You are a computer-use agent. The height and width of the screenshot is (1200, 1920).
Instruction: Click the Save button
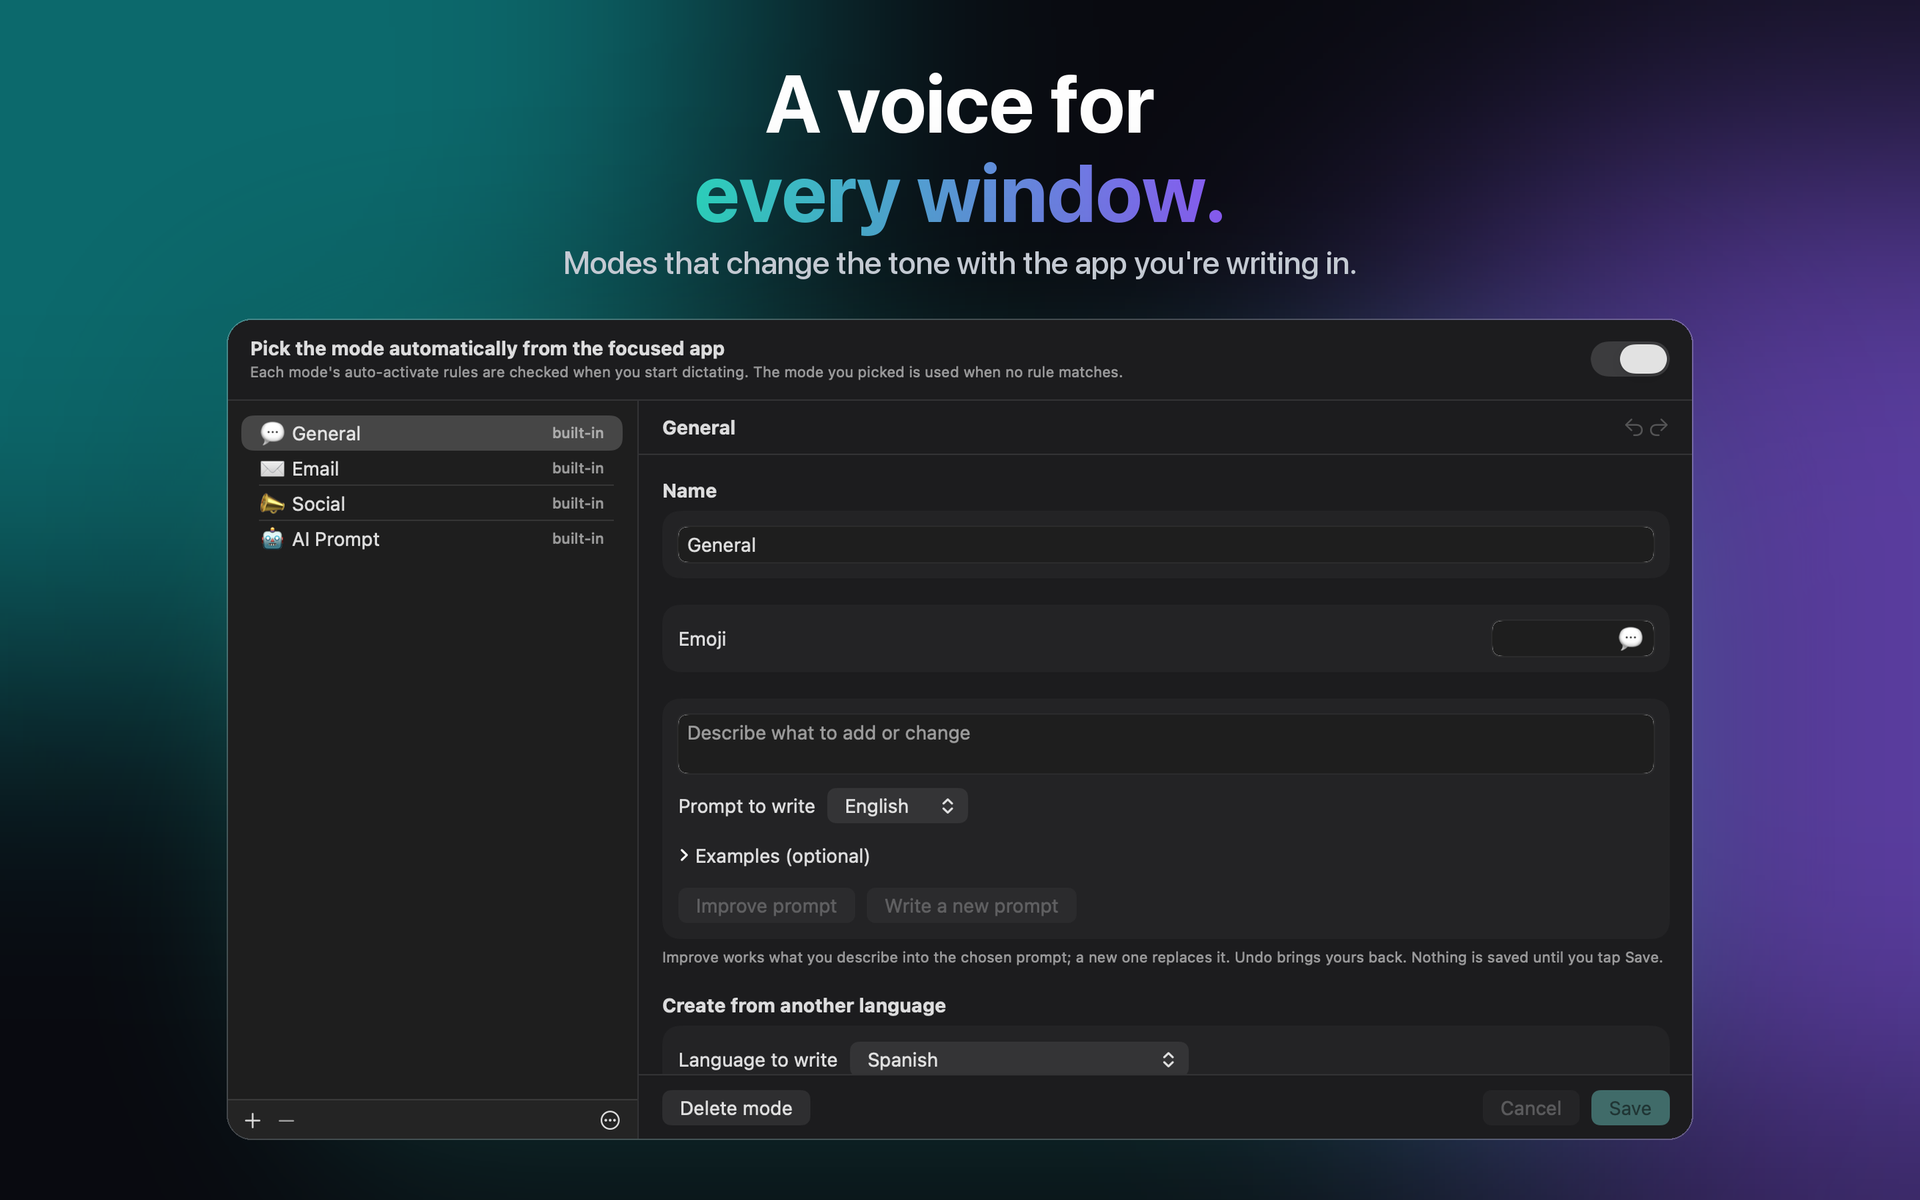(1630, 1108)
